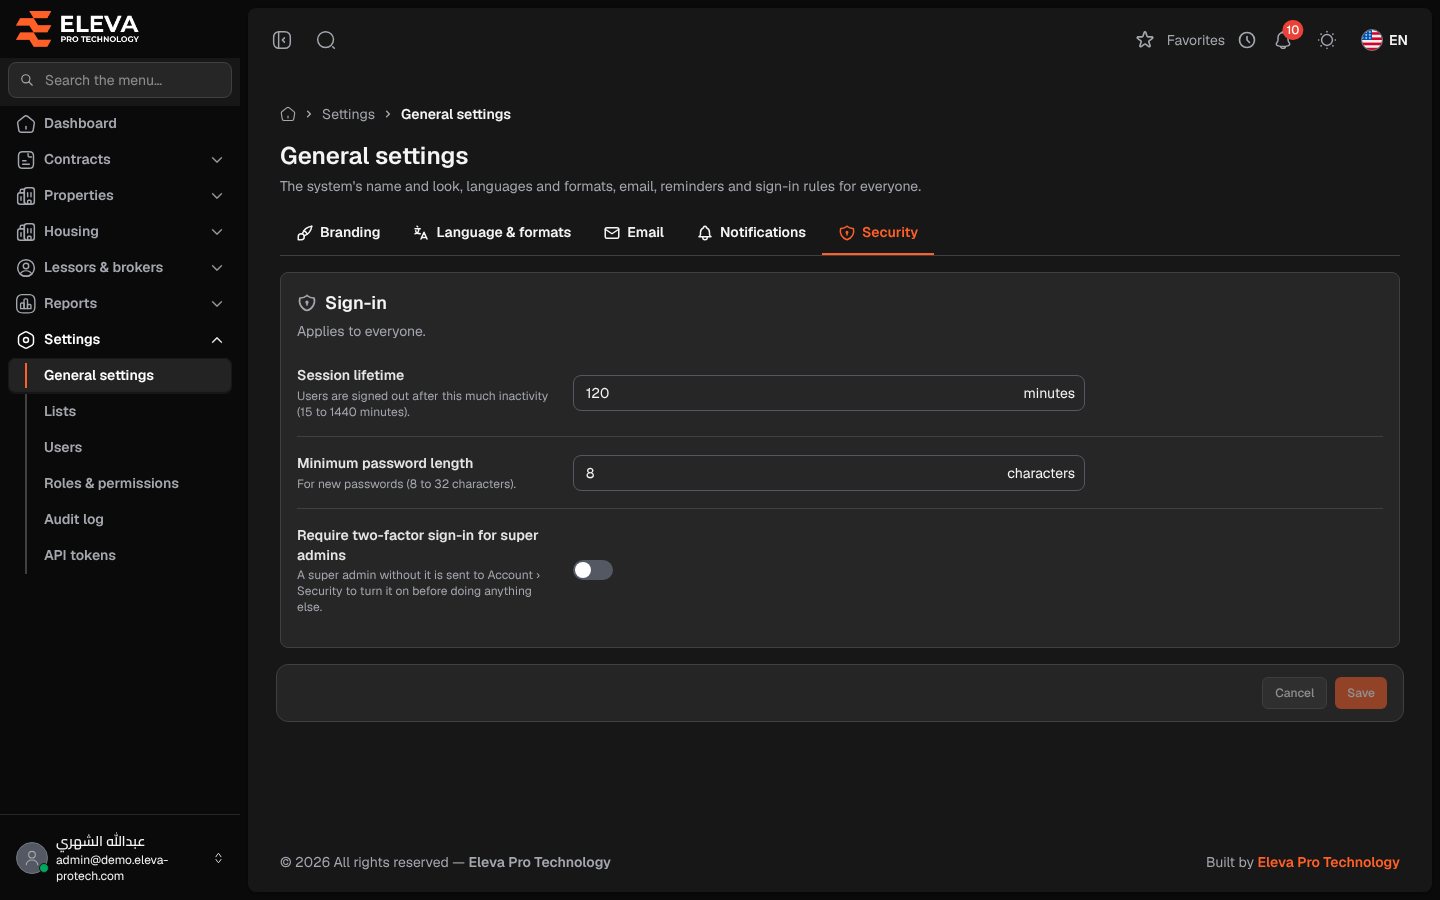Open Eleva Pro Technology footer link
Screen dimensions: 1440x900
click(x=1328, y=862)
